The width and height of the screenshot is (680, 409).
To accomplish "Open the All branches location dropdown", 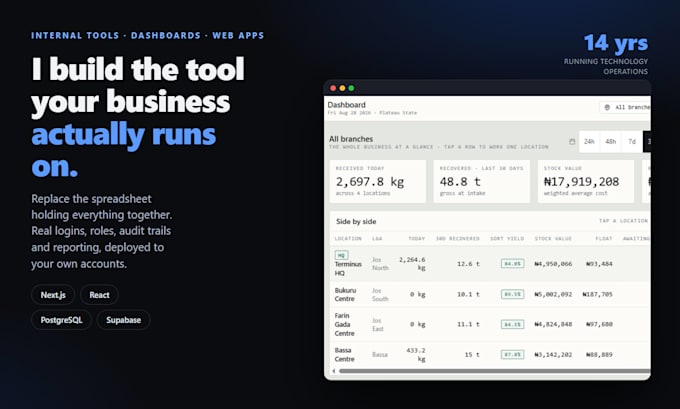I will (625, 107).
